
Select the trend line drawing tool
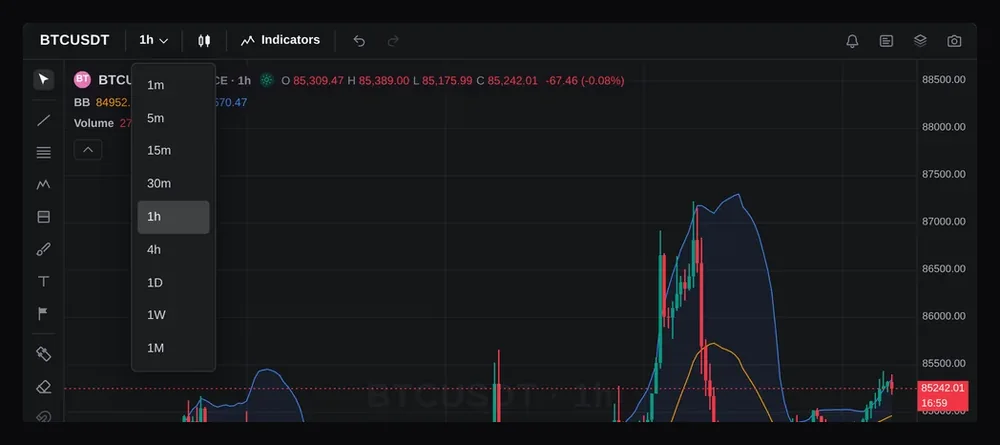click(x=43, y=120)
